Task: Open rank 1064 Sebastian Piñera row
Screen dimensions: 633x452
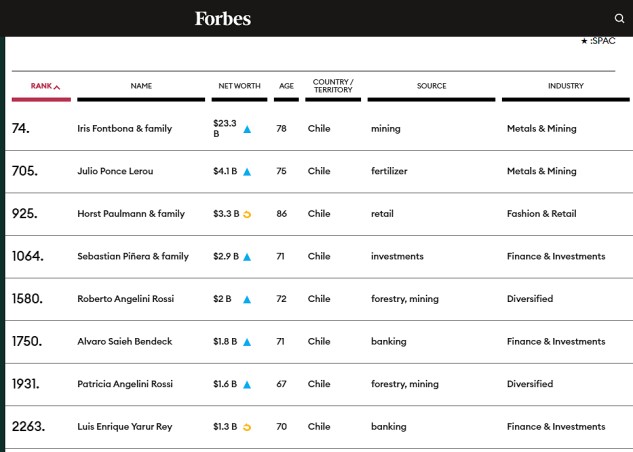Action: pos(133,257)
